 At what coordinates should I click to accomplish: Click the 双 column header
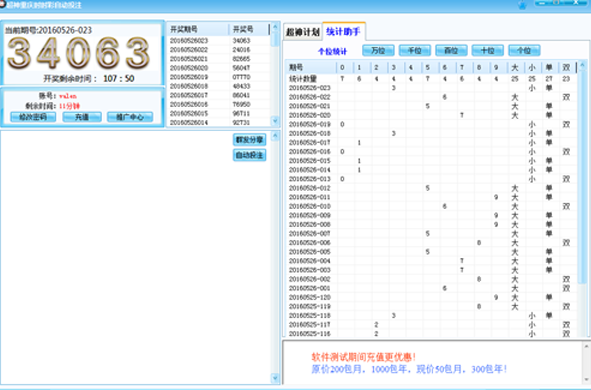pyautogui.click(x=567, y=67)
